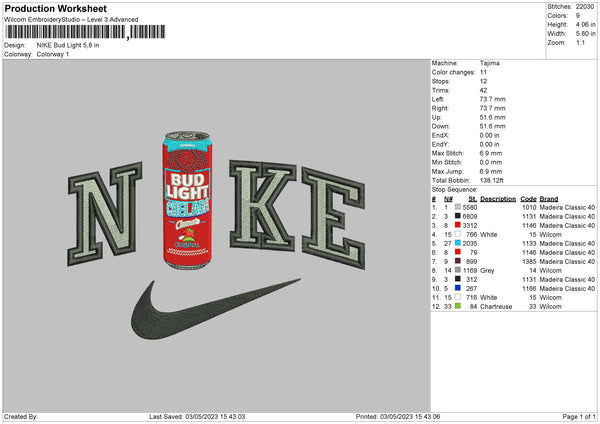The width and height of the screenshot is (600, 424).
Task: Click the Trims value 42
Action: tap(483, 90)
